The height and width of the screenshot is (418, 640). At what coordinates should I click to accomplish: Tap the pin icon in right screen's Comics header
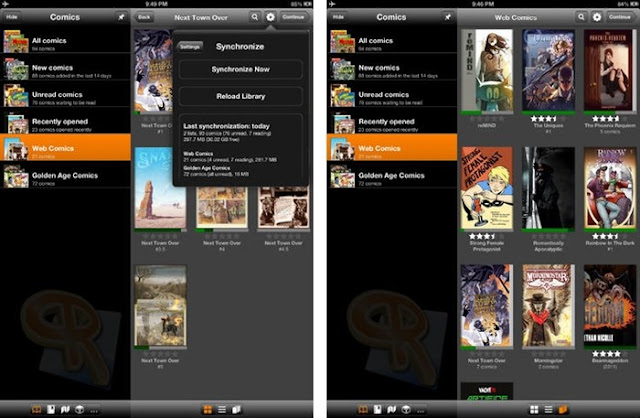(448, 17)
